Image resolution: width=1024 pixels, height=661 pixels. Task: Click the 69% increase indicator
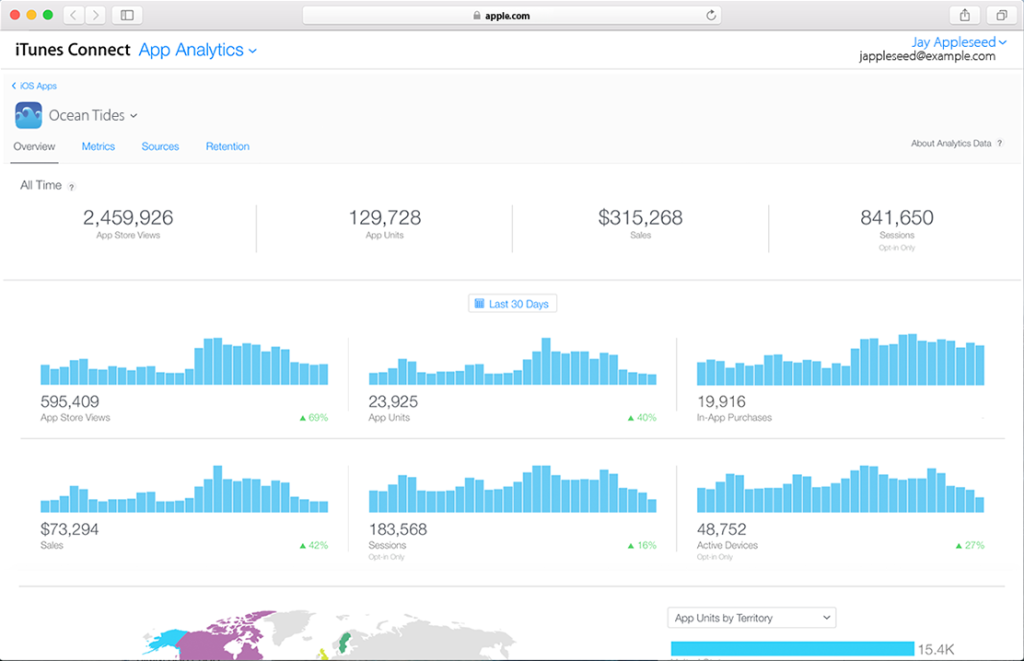(x=313, y=417)
